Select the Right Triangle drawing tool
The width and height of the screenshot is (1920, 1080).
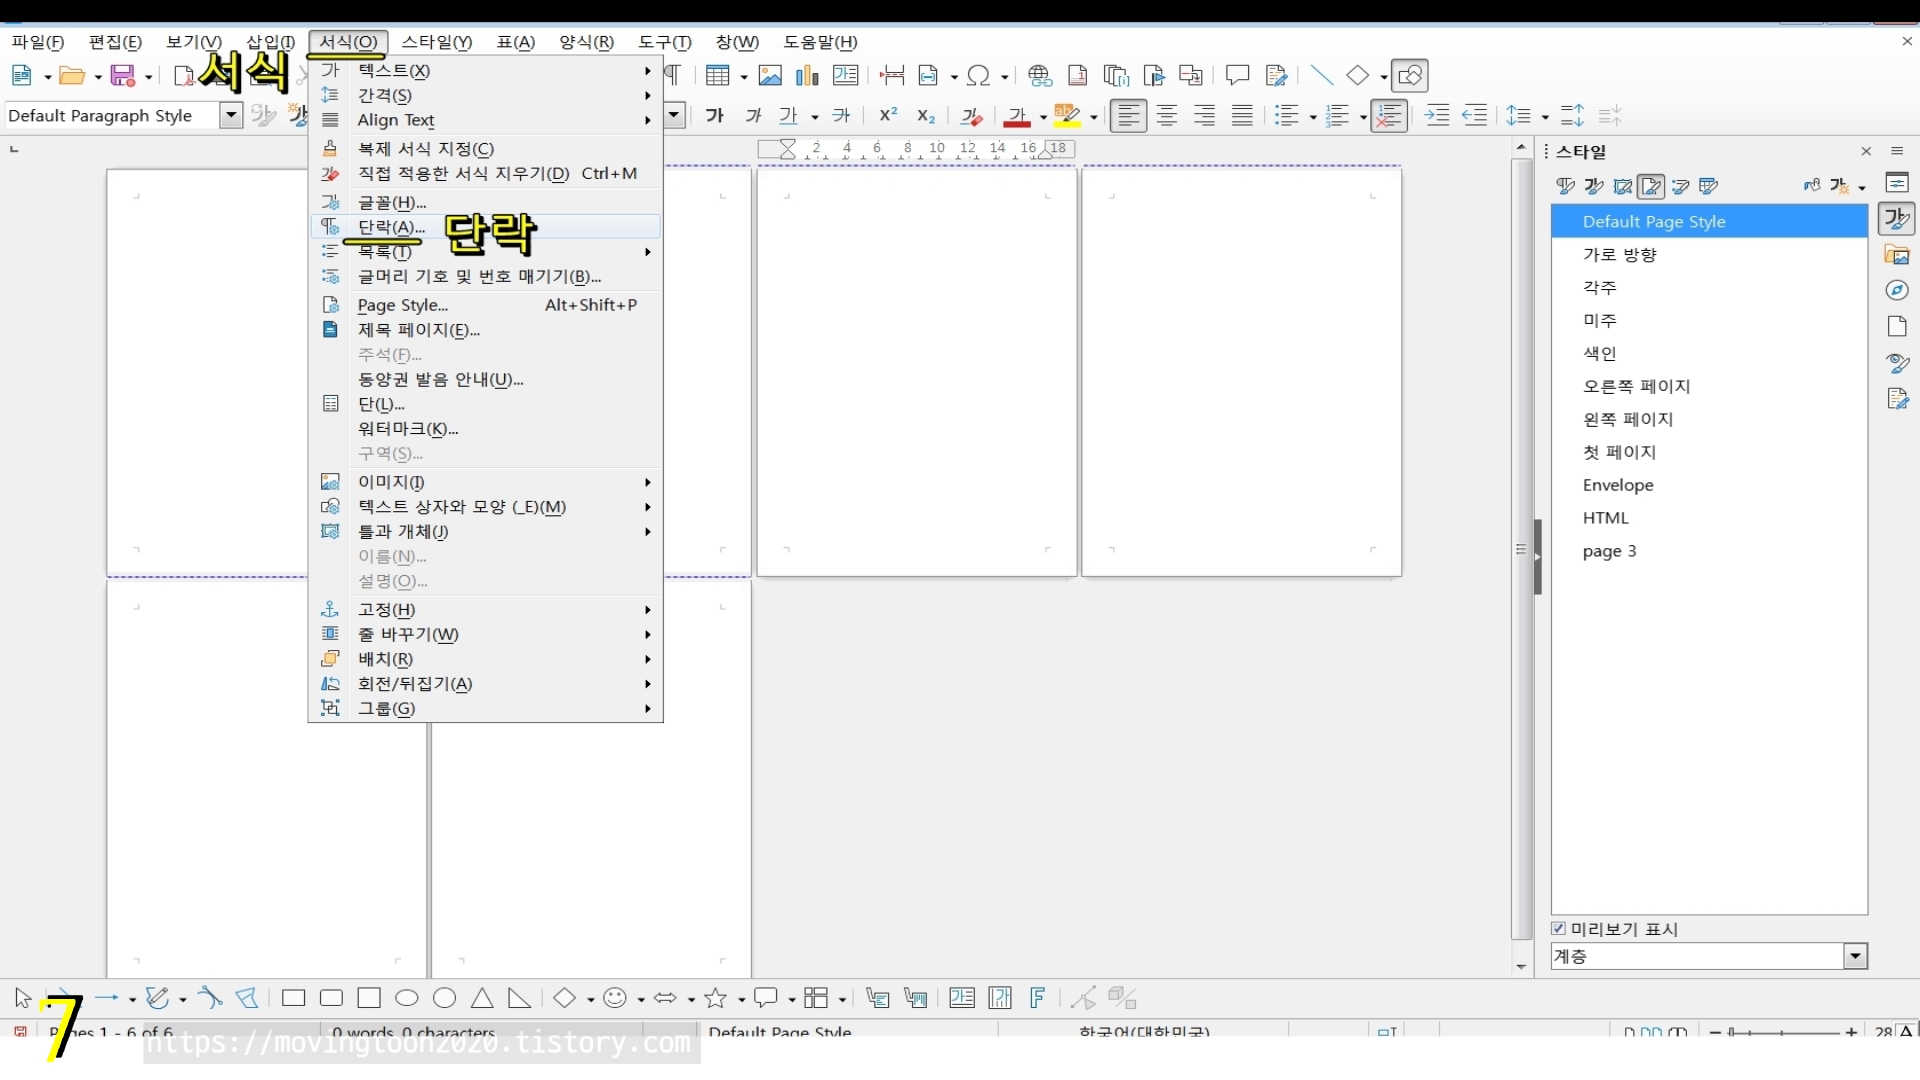[x=519, y=998]
